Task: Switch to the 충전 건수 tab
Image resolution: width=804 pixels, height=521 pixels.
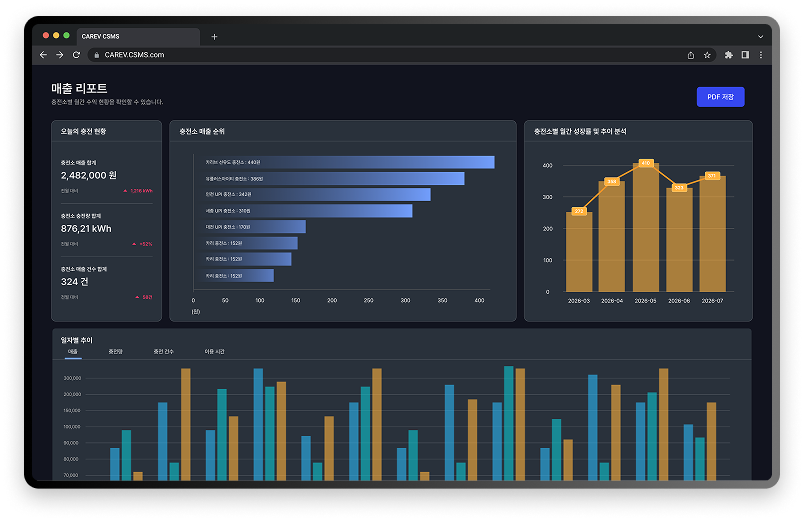Action: pyautogui.click(x=164, y=352)
